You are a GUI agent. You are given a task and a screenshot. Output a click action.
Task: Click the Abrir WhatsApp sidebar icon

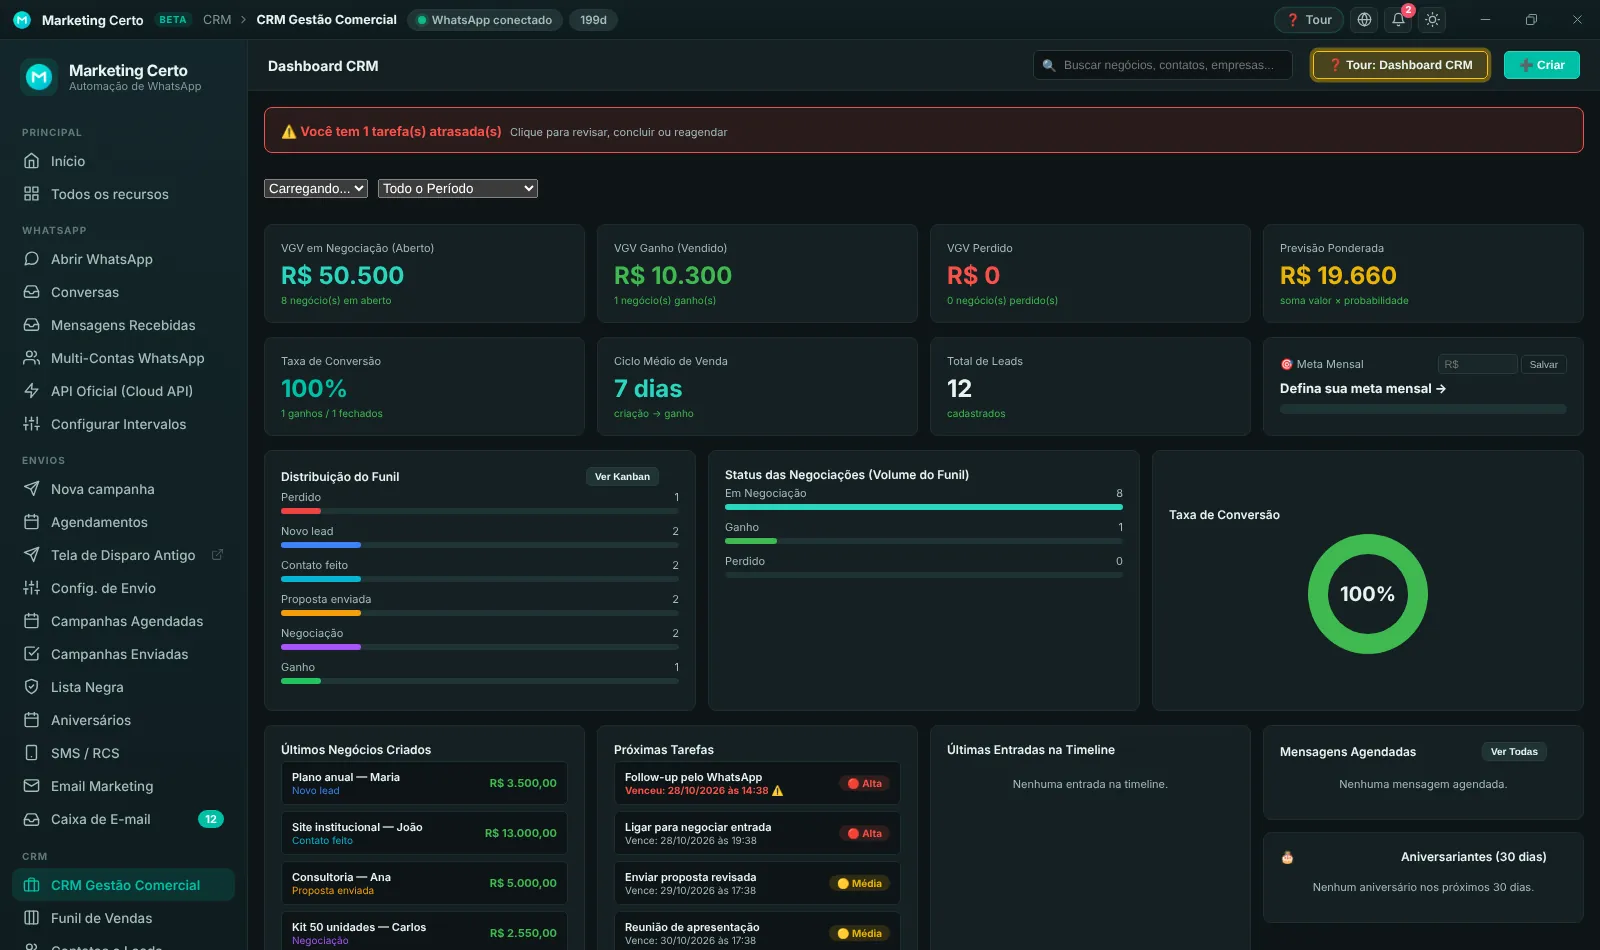31,259
